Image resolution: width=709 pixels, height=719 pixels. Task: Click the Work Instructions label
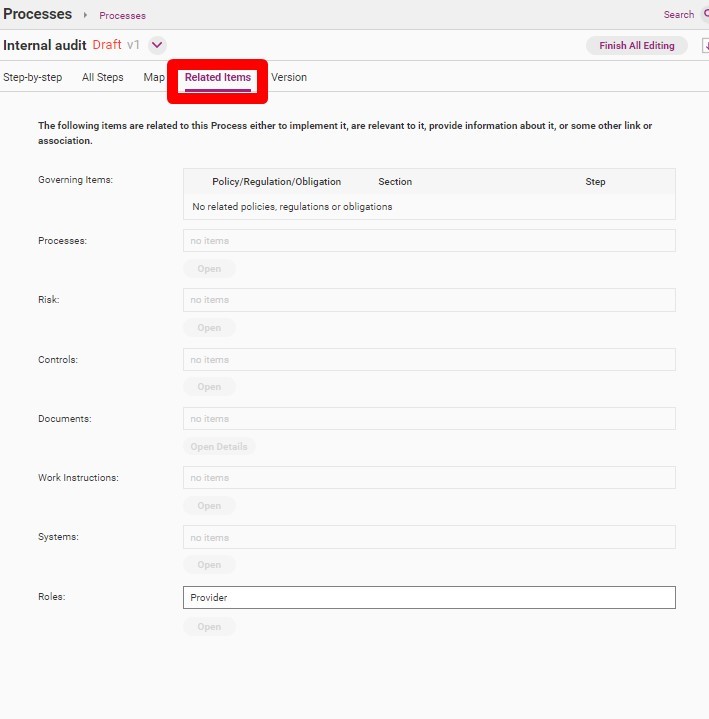[x=78, y=478]
